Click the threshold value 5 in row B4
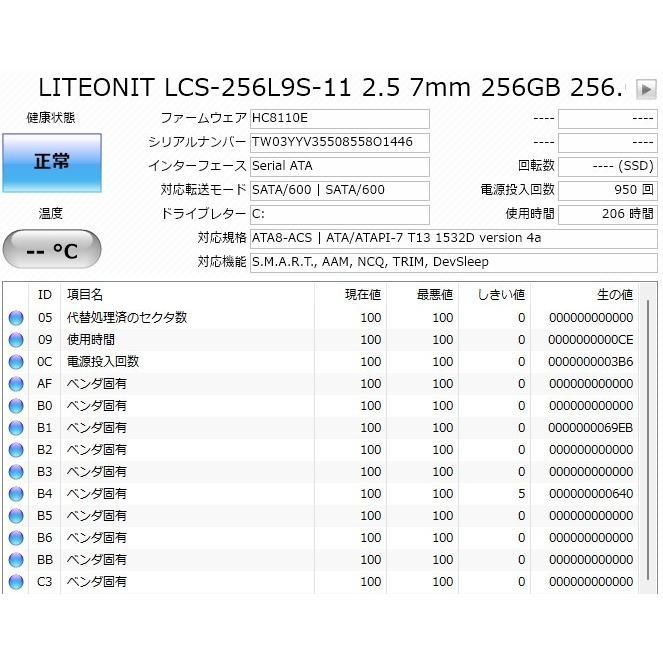Screen dimensions: 663x663 tap(522, 494)
